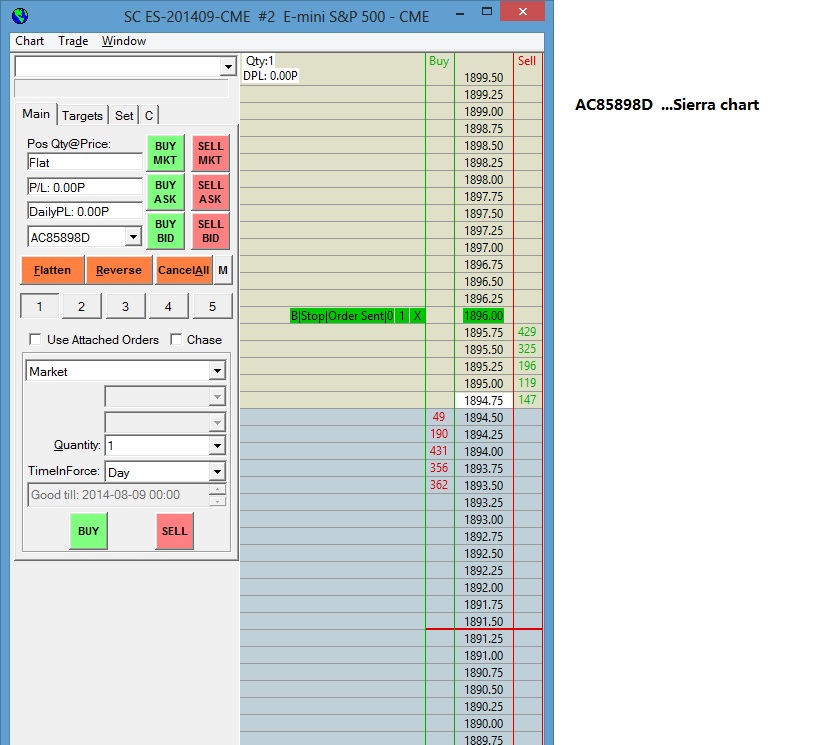Switch to the Main tab

36,114
